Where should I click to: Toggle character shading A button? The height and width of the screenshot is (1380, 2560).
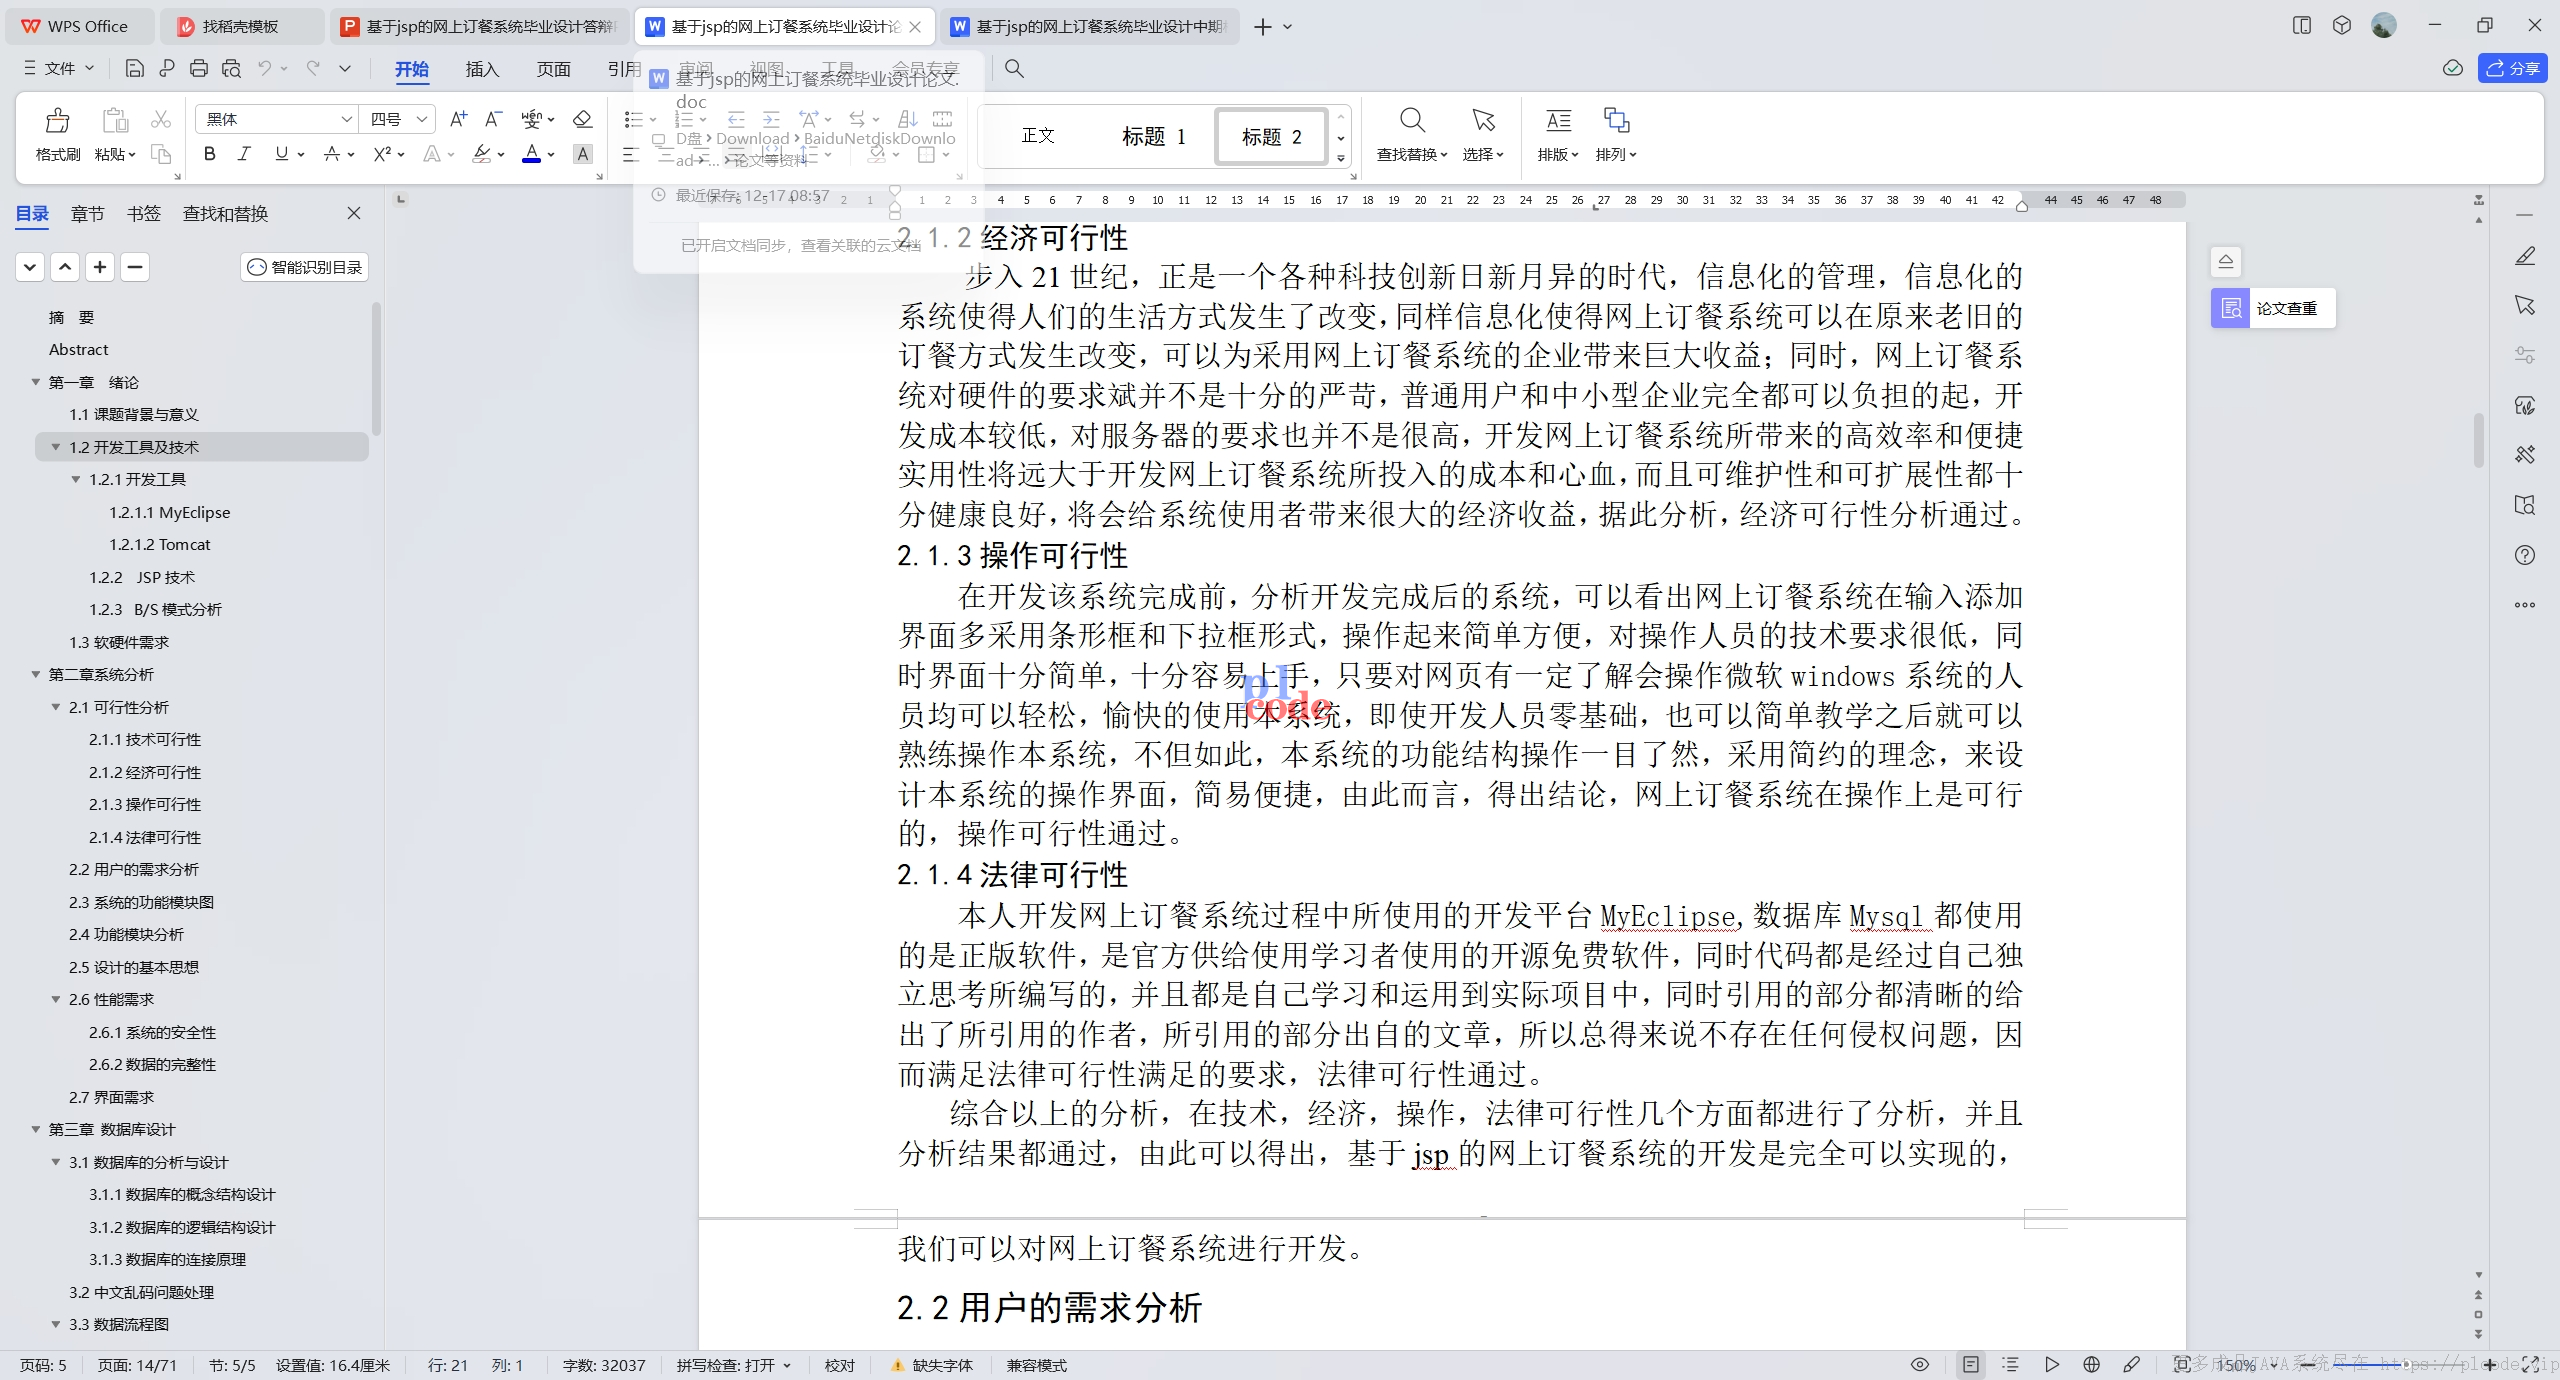click(x=583, y=153)
